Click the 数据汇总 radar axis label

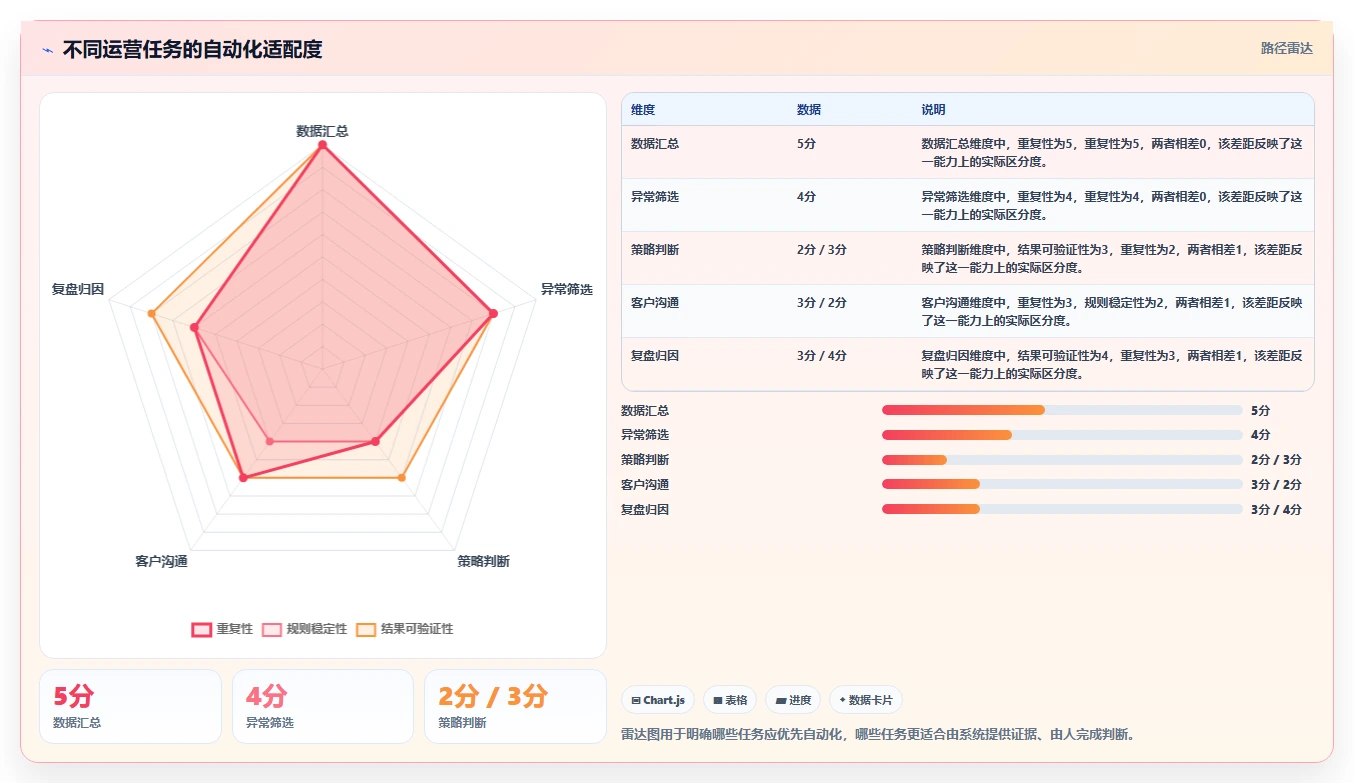(322, 131)
